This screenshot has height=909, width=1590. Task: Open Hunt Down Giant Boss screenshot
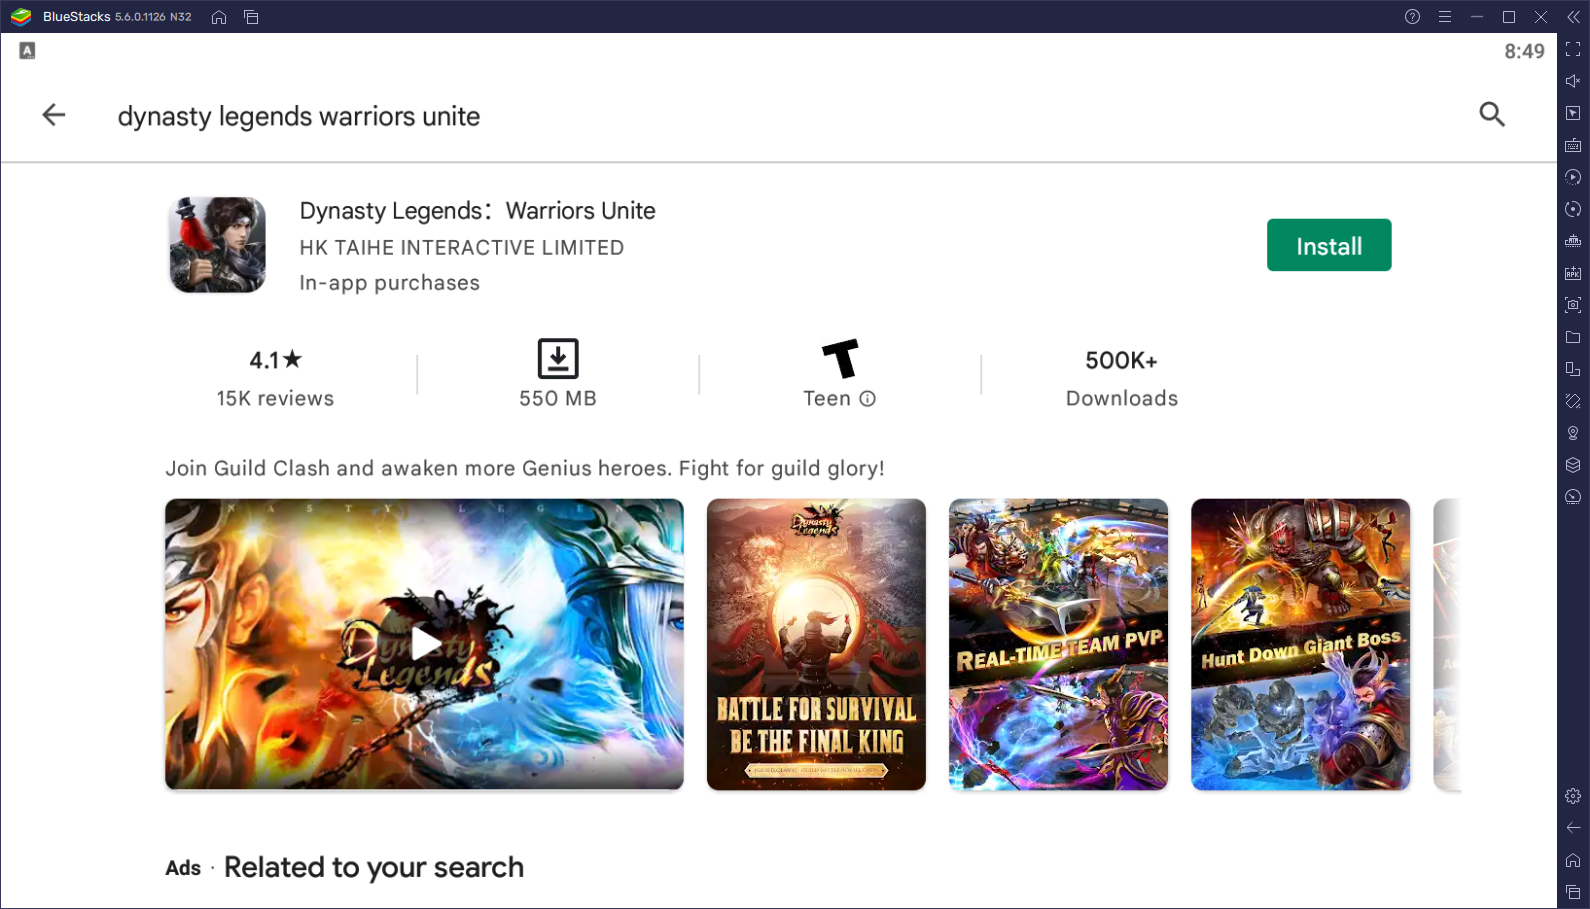(x=1300, y=644)
